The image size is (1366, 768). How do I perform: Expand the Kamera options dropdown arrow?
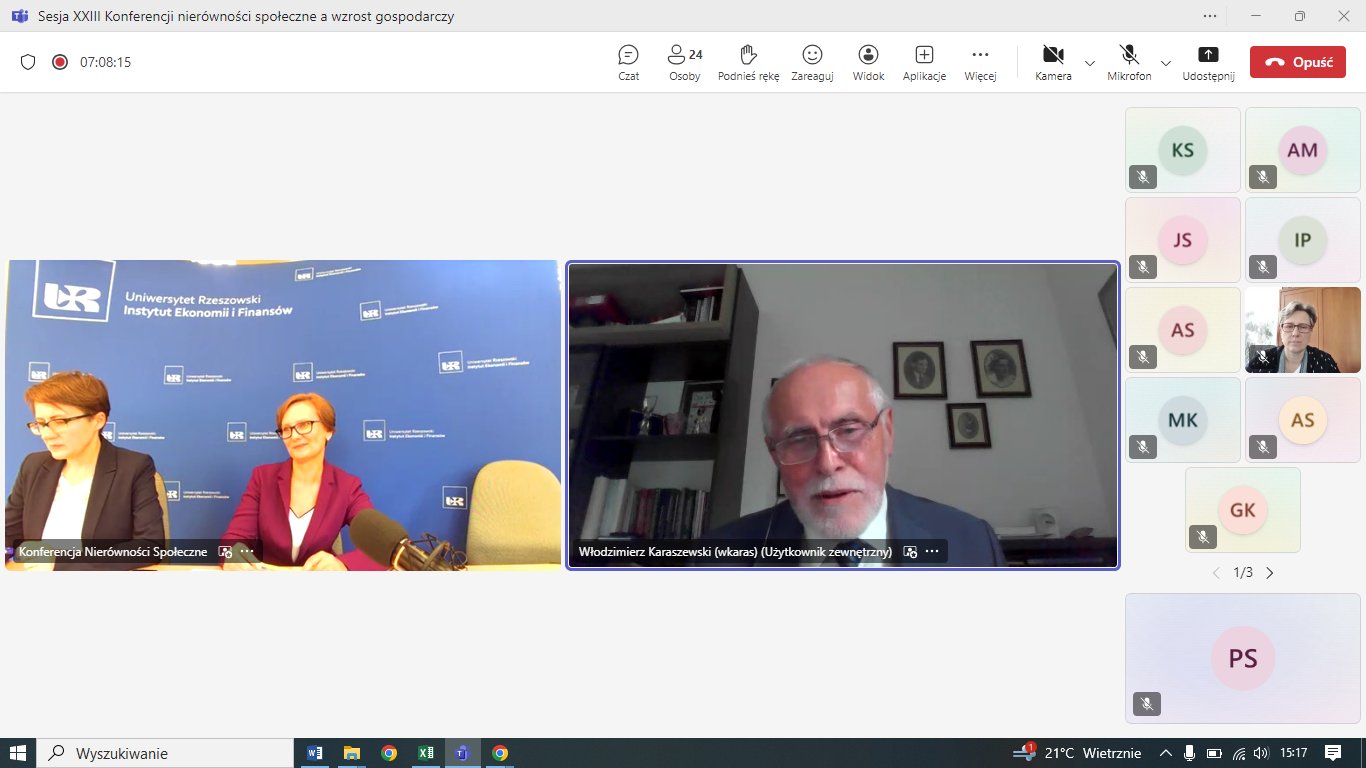coord(1090,62)
